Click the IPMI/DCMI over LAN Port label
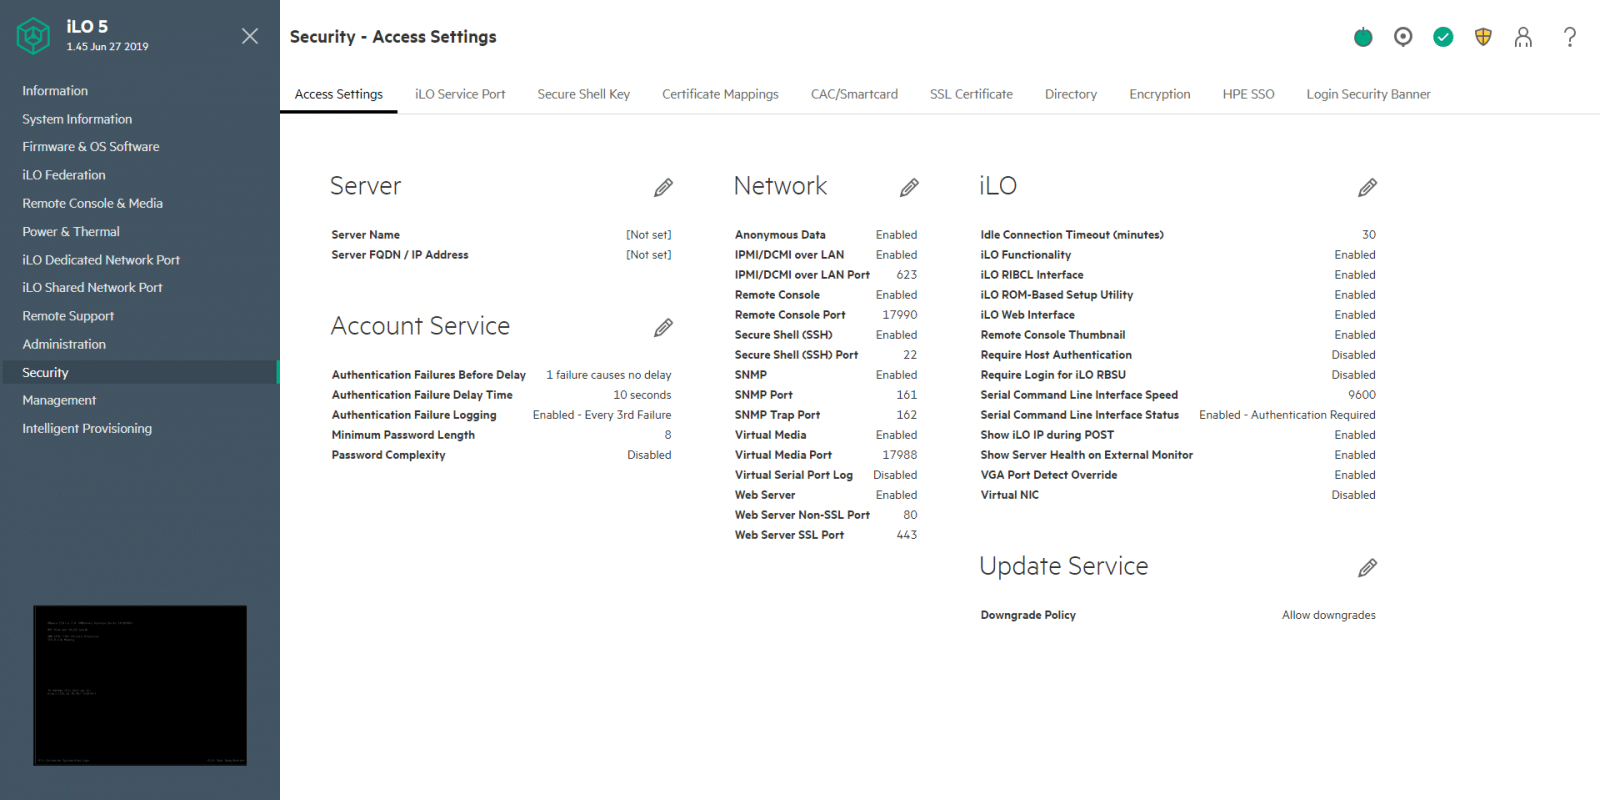 click(x=802, y=275)
